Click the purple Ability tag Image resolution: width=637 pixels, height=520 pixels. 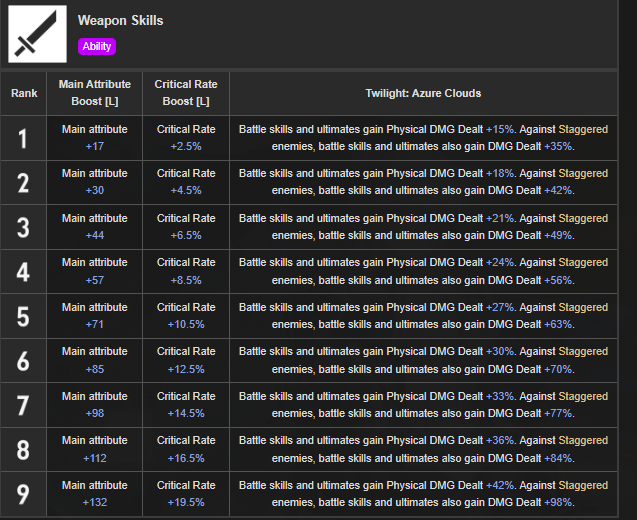pyautogui.click(x=97, y=46)
